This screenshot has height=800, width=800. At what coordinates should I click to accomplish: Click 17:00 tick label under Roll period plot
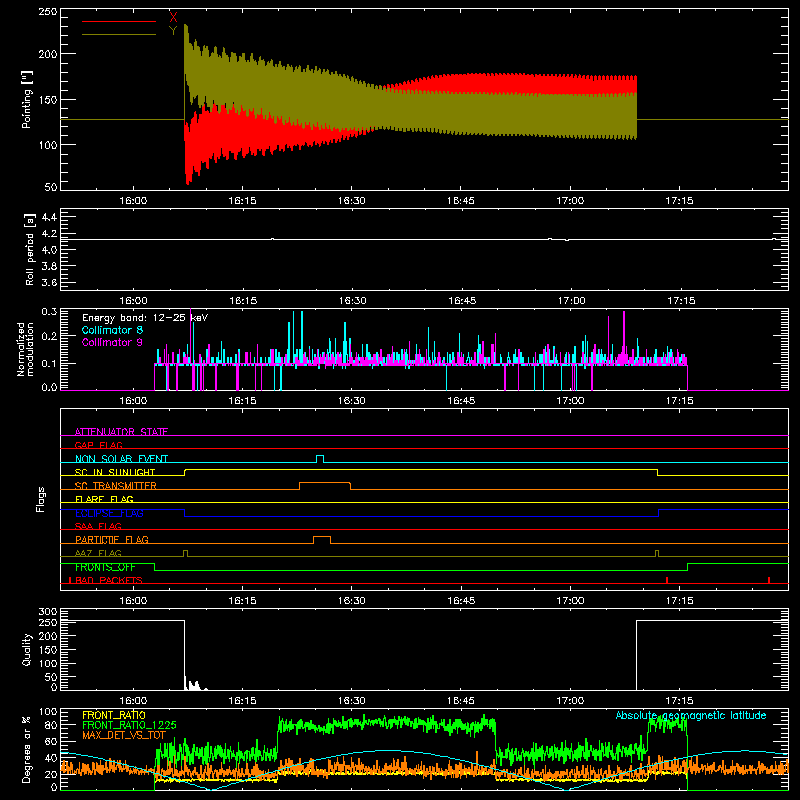tap(571, 301)
